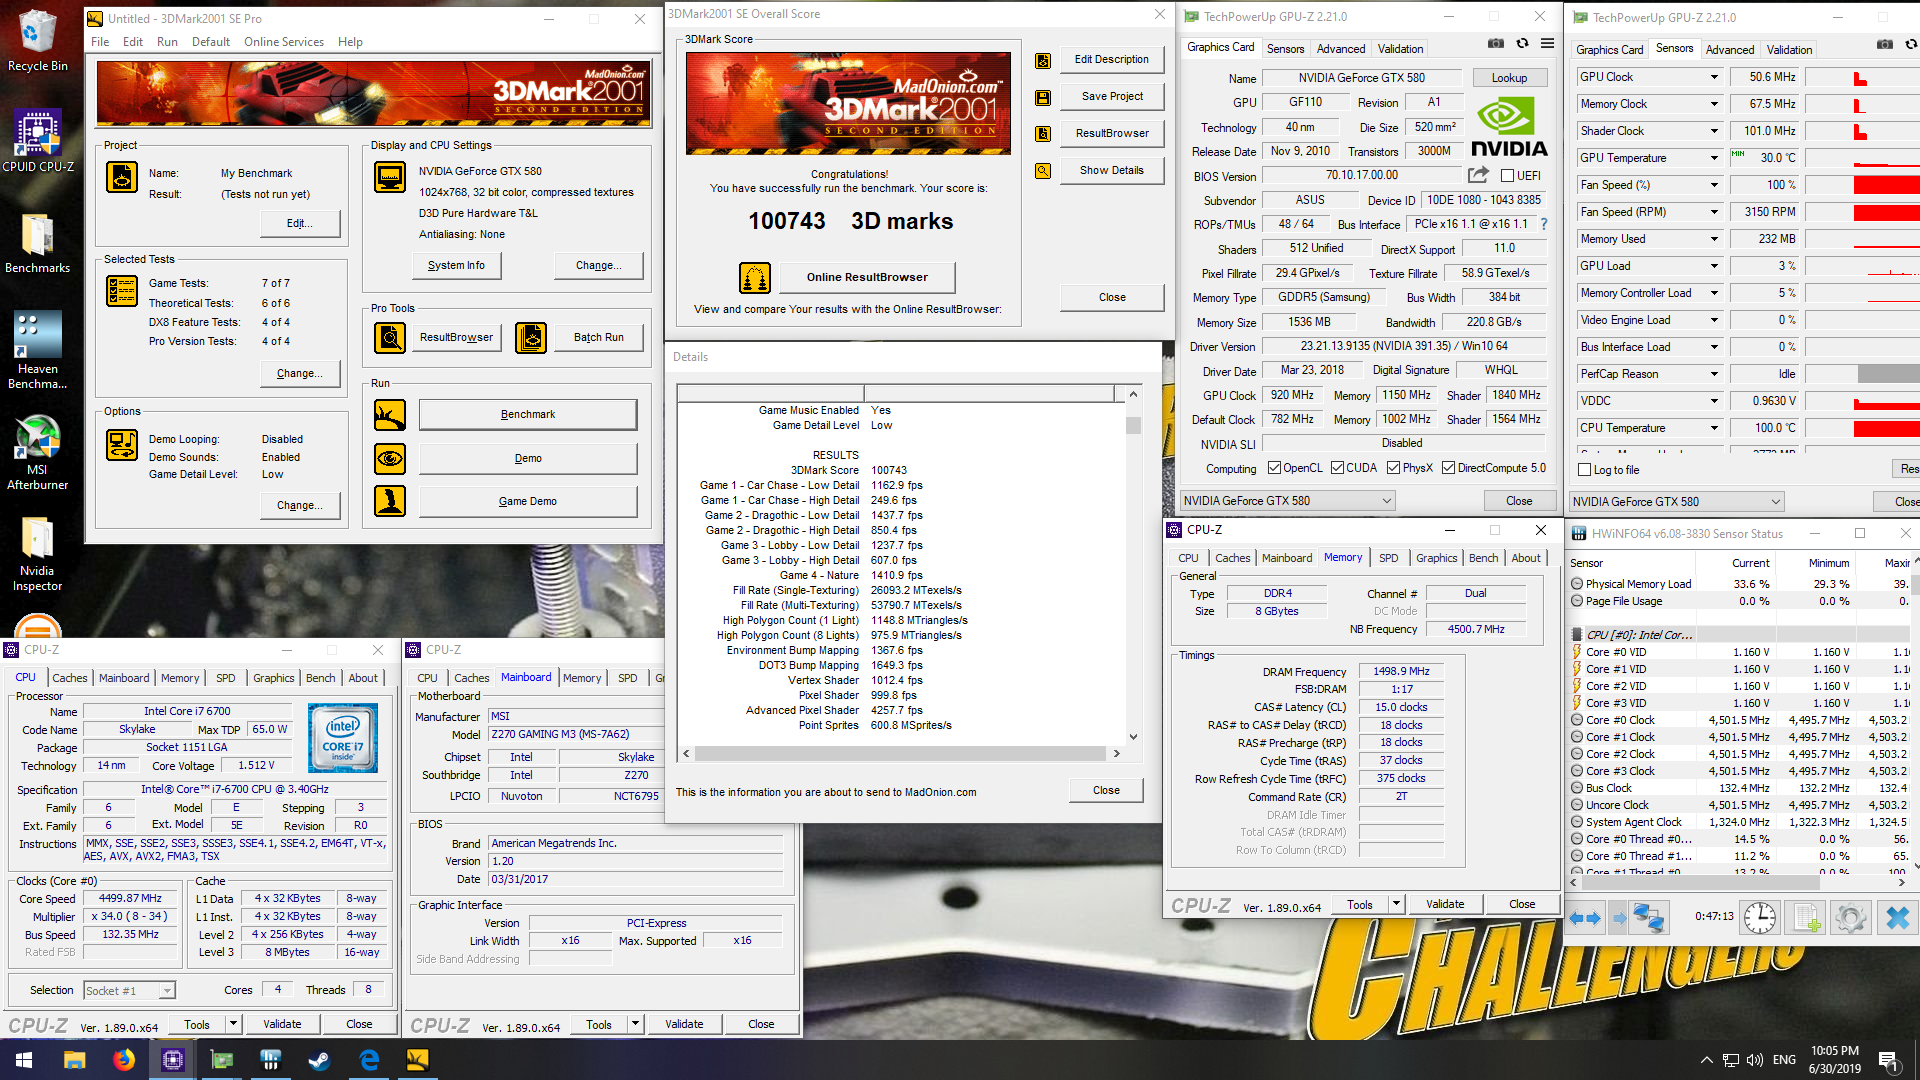Switch to Caches tab in CPU-Z CPU window
This screenshot has width=1920, height=1080.
[x=70, y=678]
